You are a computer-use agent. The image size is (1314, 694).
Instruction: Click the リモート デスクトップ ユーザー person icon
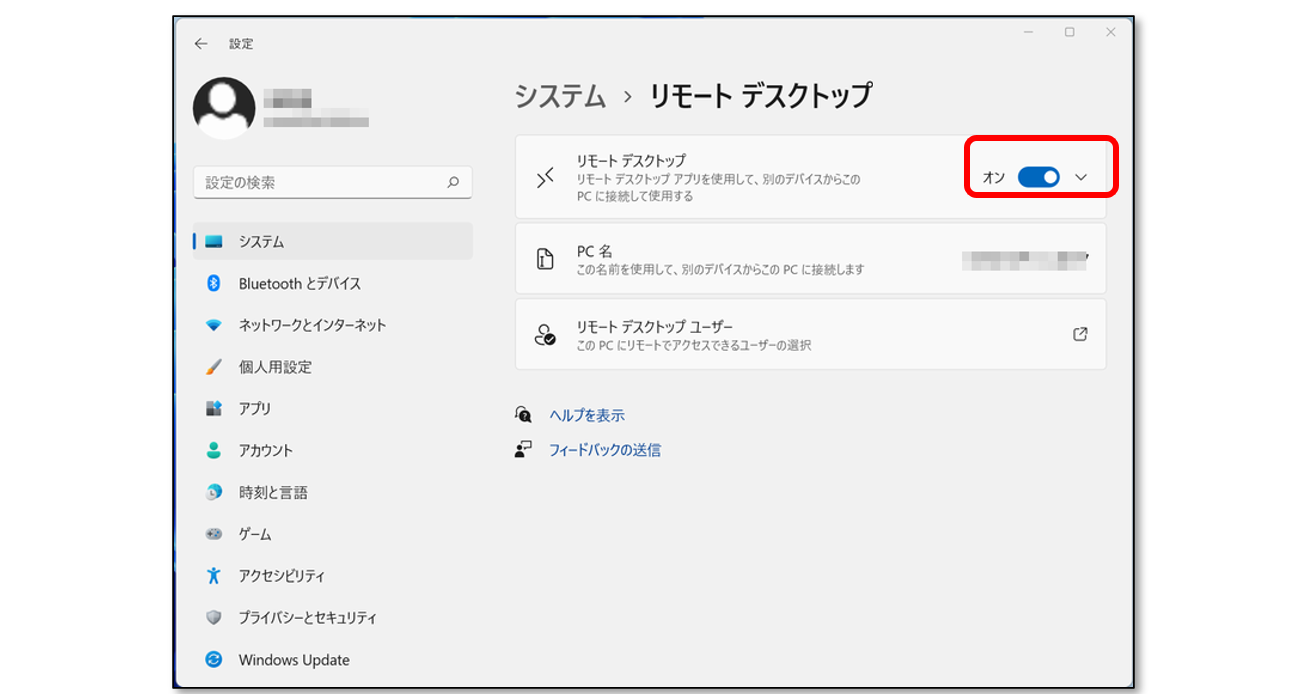pos(545,335)
